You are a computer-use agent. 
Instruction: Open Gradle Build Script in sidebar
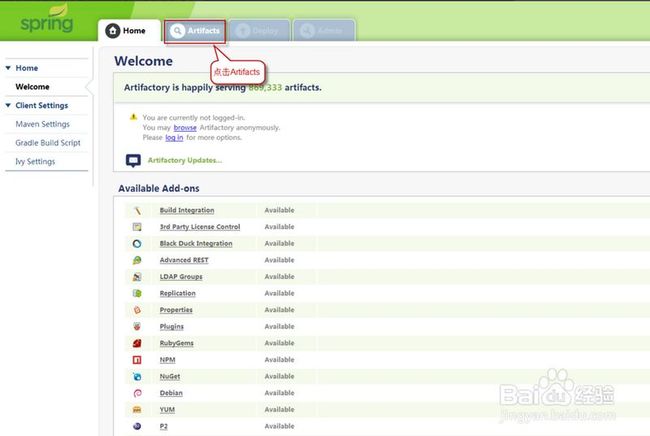pos(48,143)
